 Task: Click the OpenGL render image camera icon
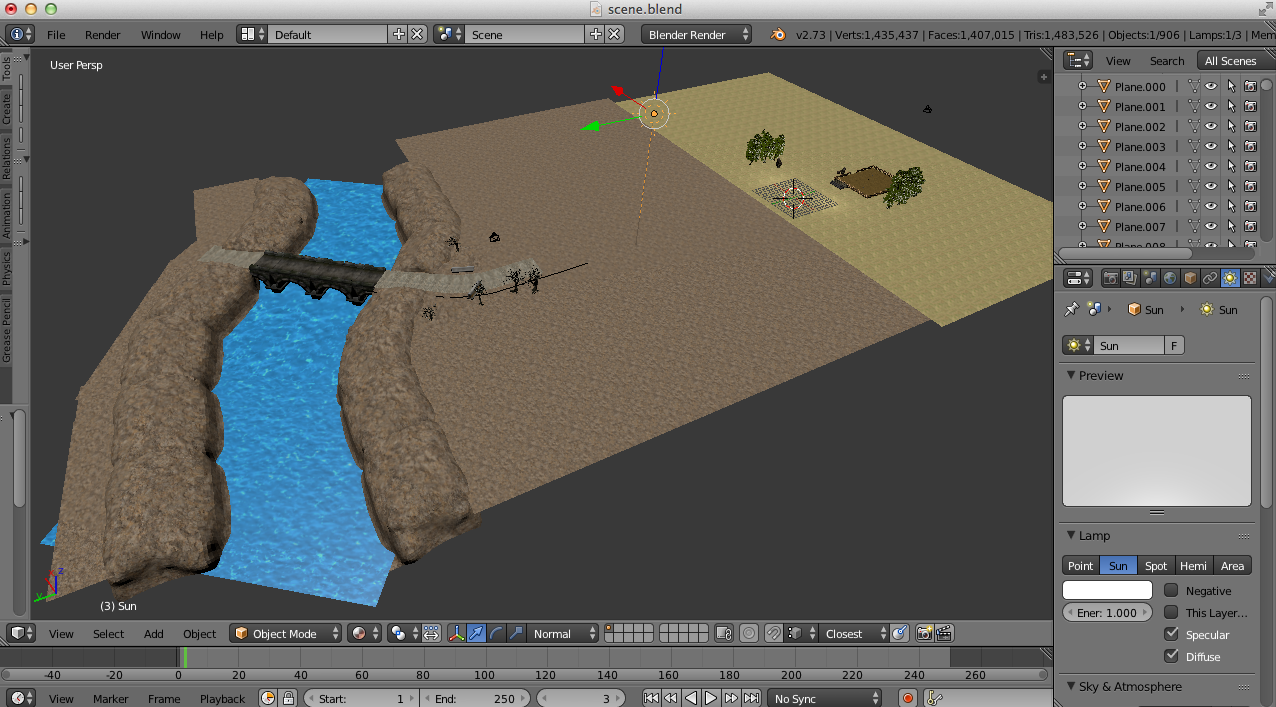tap(924, 633)
